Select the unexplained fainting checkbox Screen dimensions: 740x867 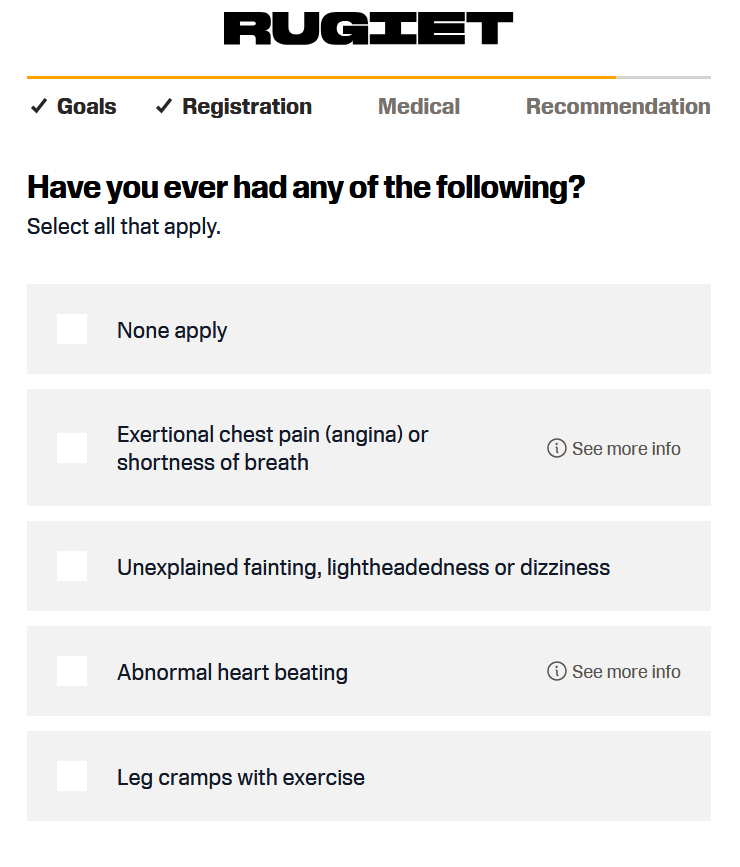click(x=72, y=566)
